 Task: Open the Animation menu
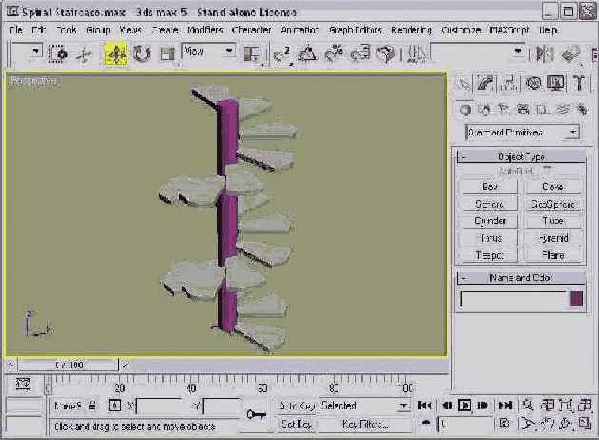pos(300,30)
